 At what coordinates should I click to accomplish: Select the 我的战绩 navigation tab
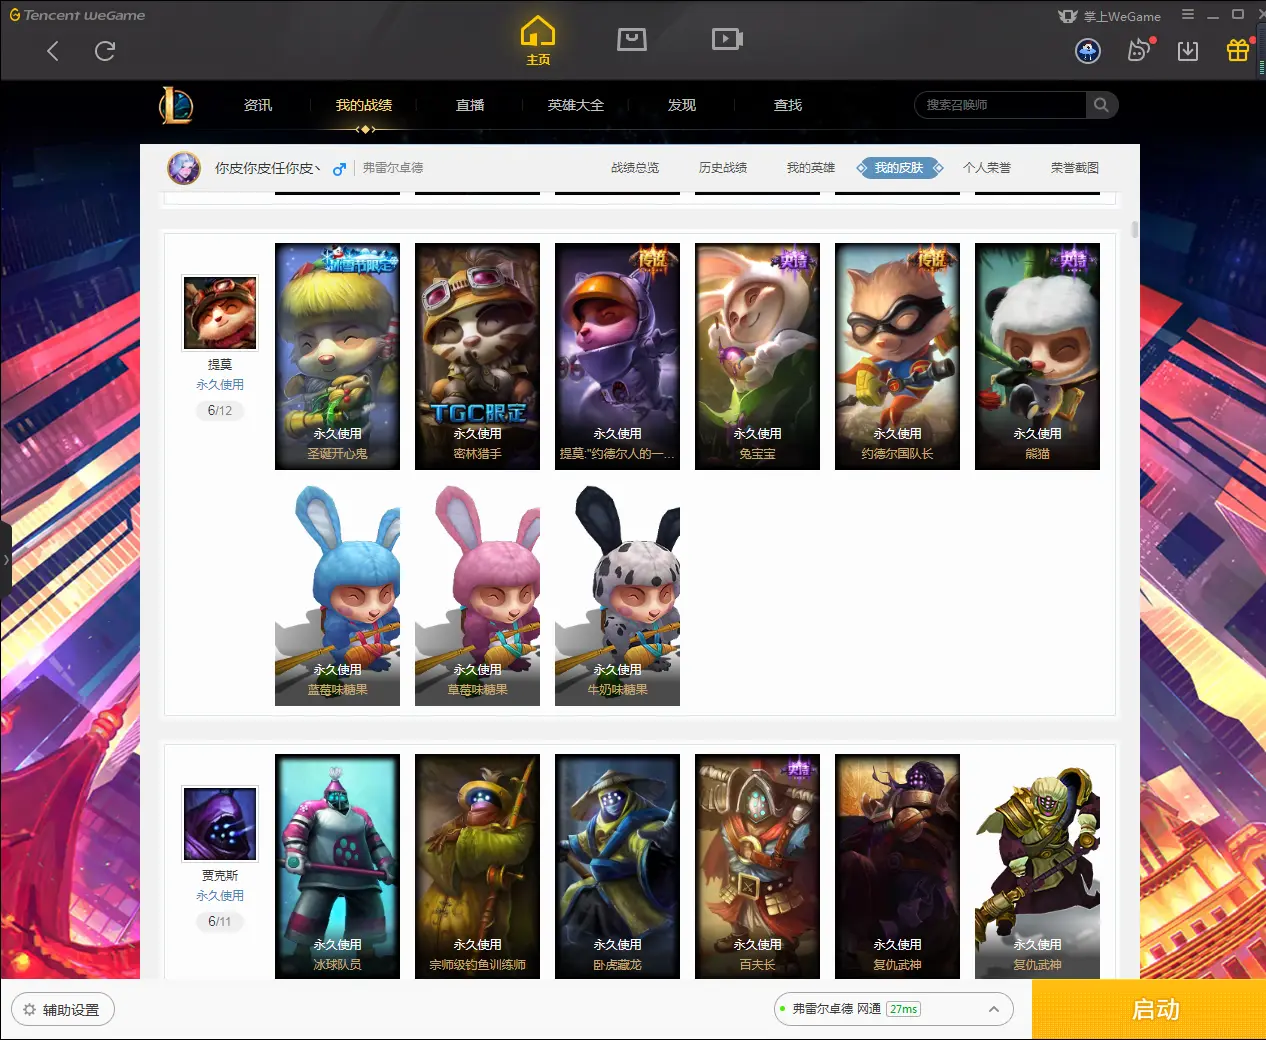(x=364, y=105)
